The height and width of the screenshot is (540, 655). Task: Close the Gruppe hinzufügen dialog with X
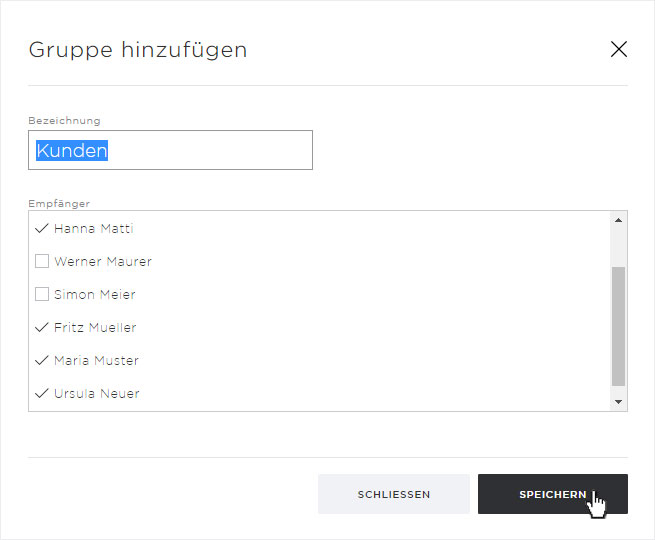click(x=618, y=49)
